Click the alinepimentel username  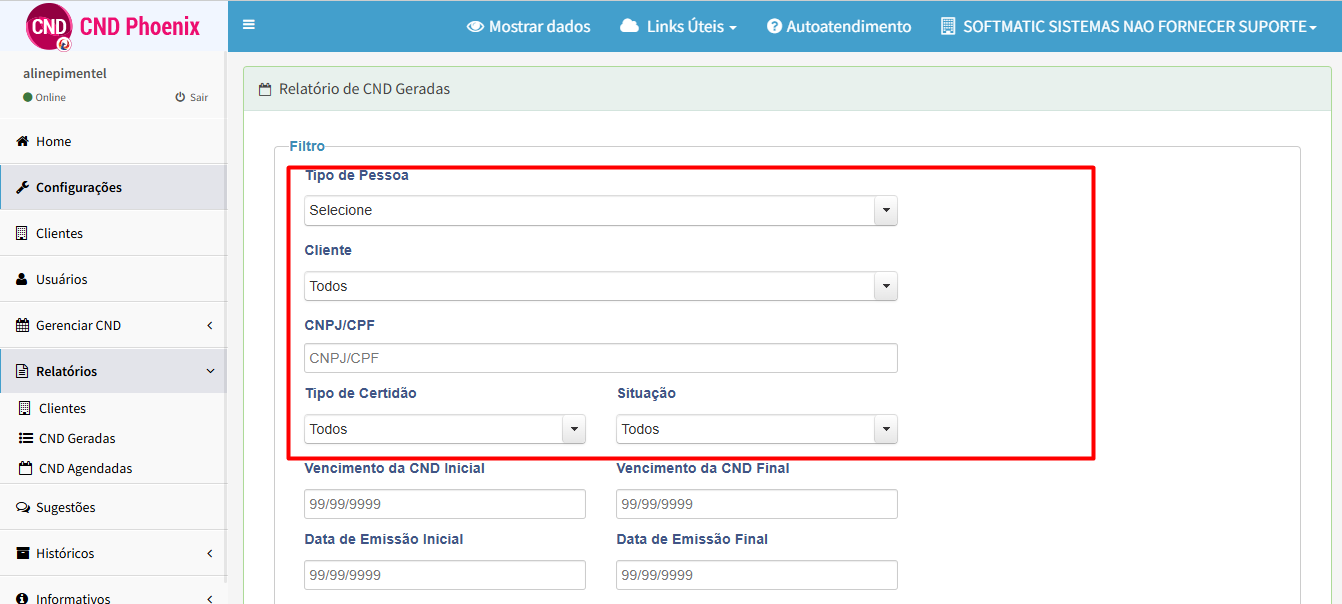point(65,73)
